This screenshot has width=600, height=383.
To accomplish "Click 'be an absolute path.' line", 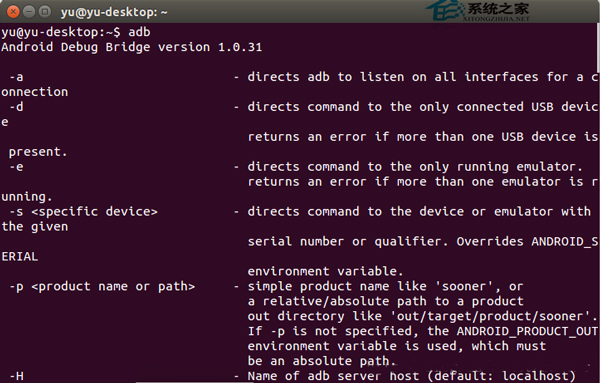I will (x=322, y=361).
